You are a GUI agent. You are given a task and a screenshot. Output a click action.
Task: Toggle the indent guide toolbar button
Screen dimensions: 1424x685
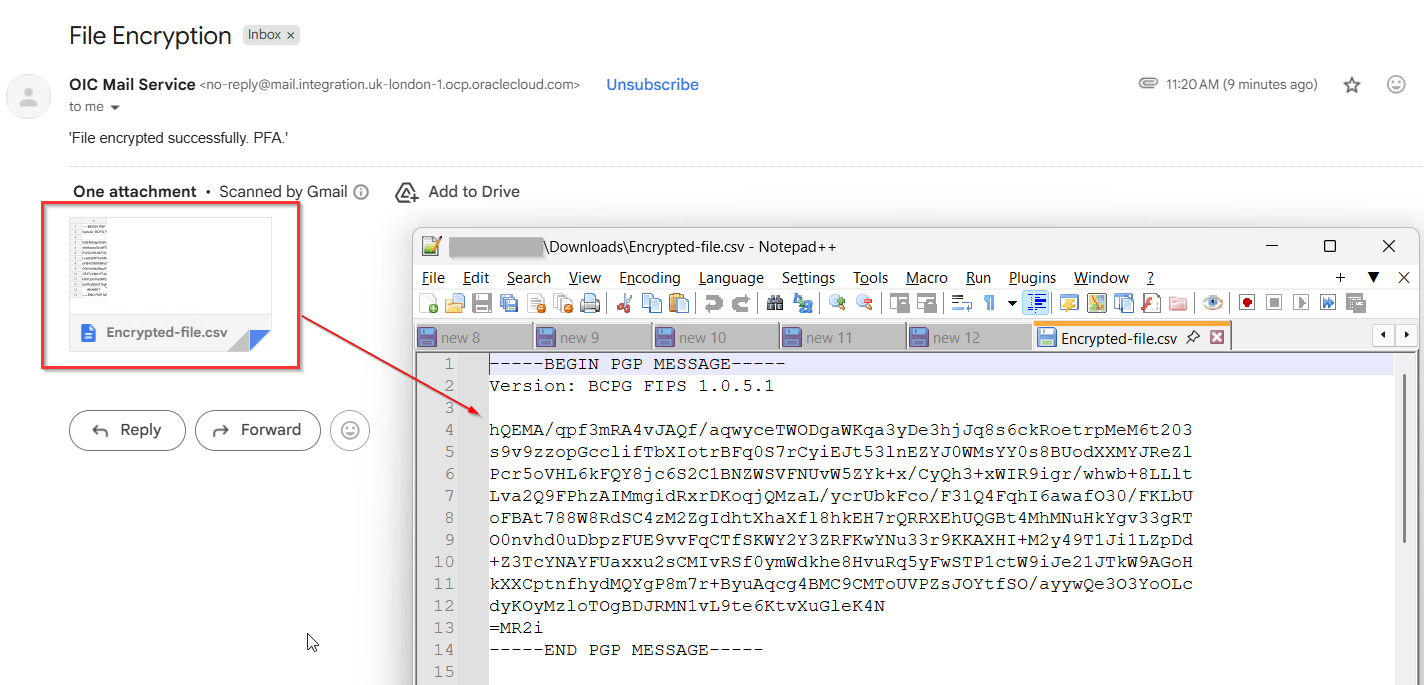click(x=1036, y=303)
